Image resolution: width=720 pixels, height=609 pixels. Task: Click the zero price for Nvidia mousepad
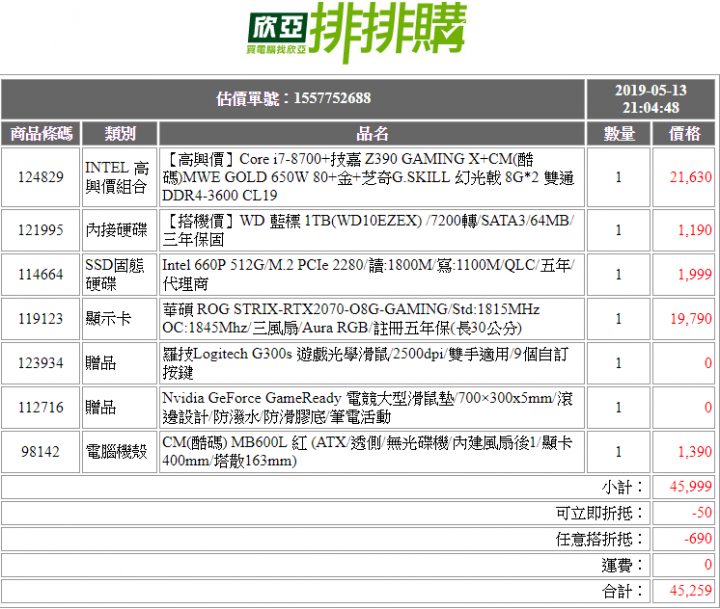(x=708, y=407)
